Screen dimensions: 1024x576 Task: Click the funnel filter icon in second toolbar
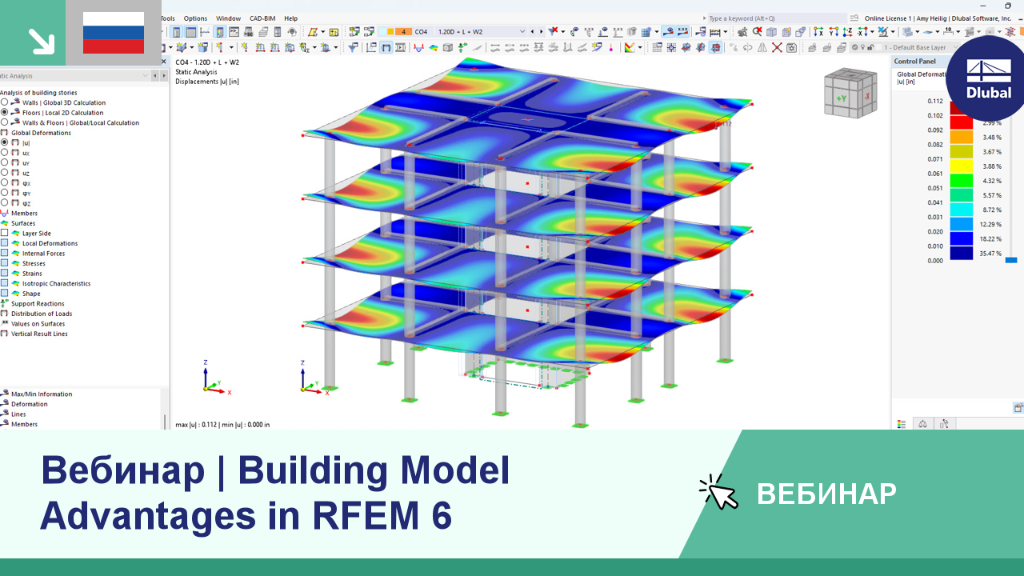(x=353, y=47)
